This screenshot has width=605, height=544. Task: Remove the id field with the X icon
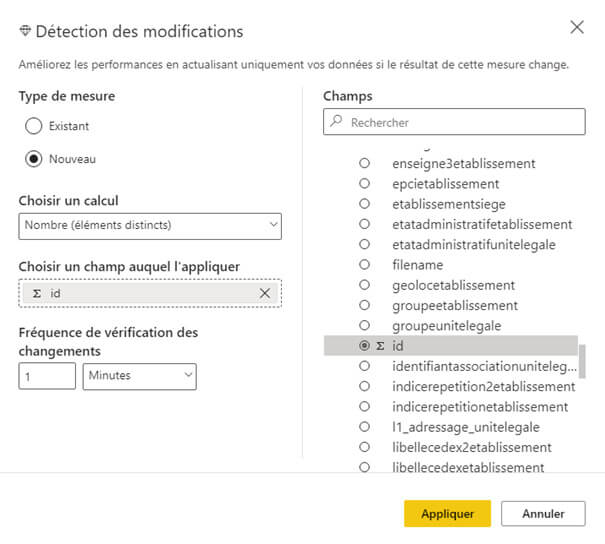tap(265, 293)
